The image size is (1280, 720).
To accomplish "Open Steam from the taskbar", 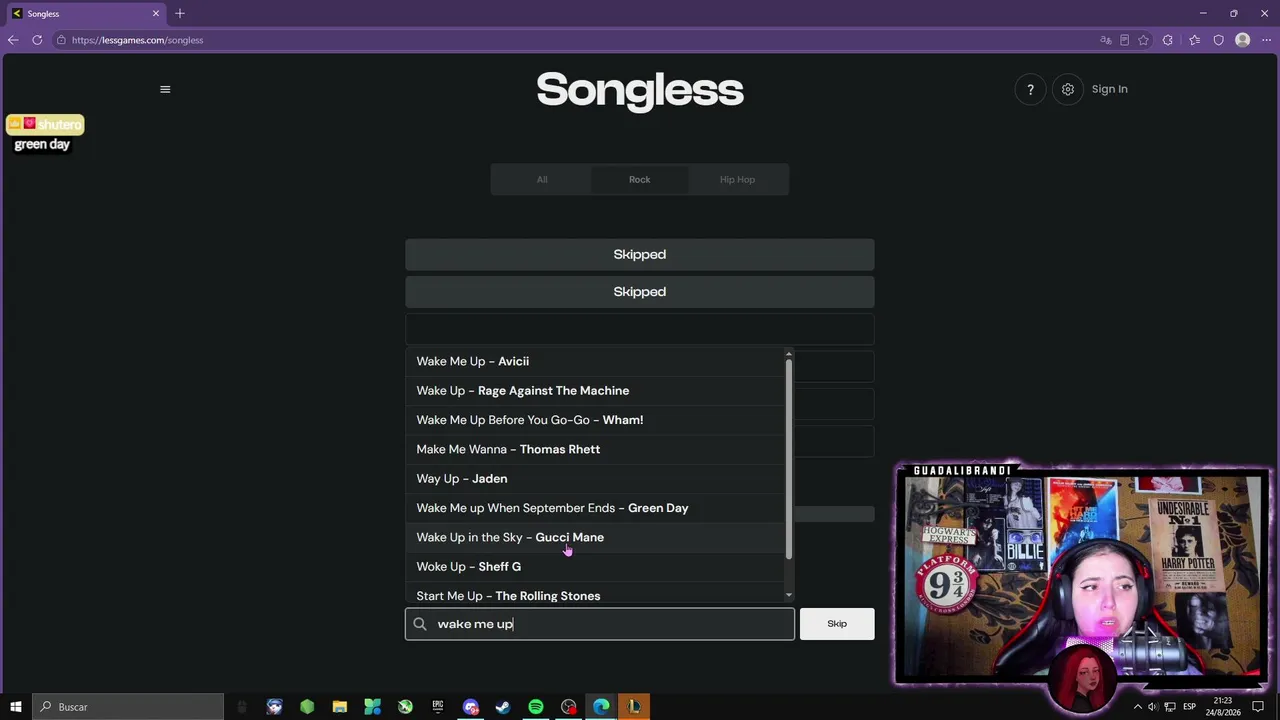I will coord(503,707).
